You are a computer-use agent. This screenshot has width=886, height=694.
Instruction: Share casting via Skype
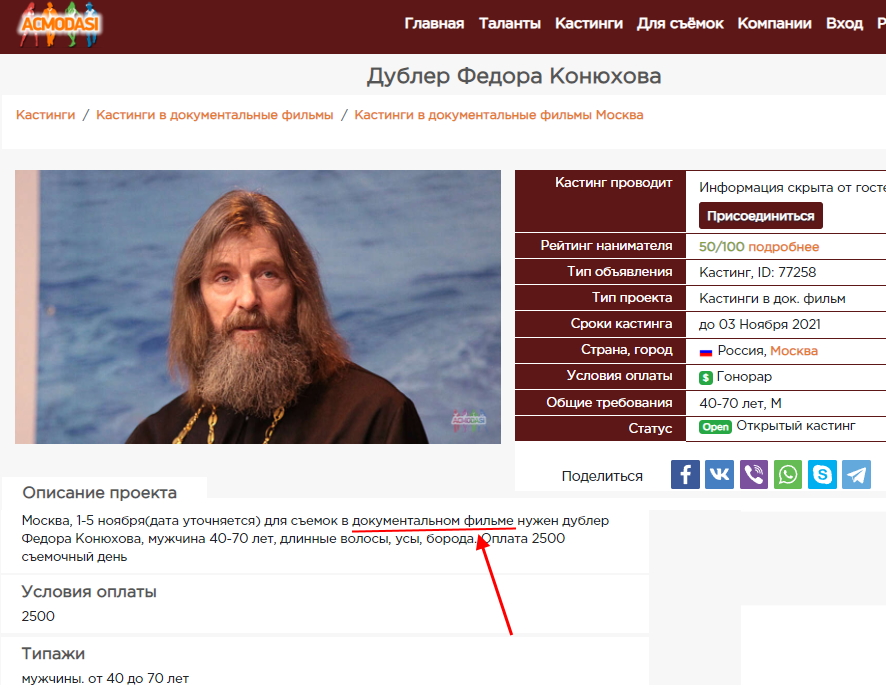click(822, 474)
